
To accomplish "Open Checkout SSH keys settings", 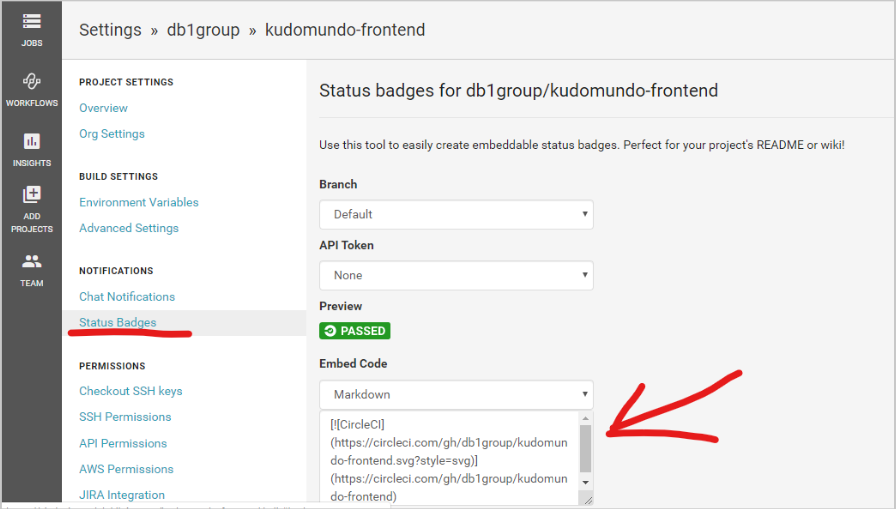I will [x=131, y=391].
